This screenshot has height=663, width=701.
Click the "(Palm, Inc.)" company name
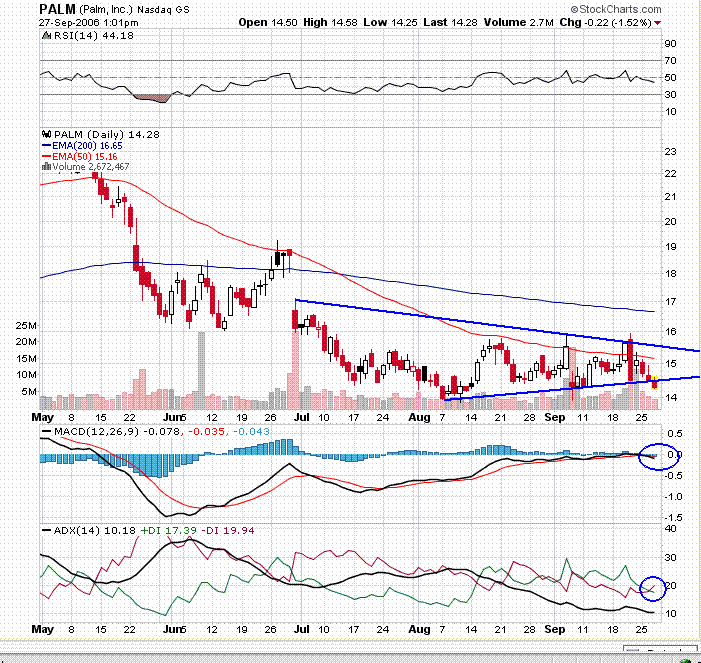pos(106,9)
